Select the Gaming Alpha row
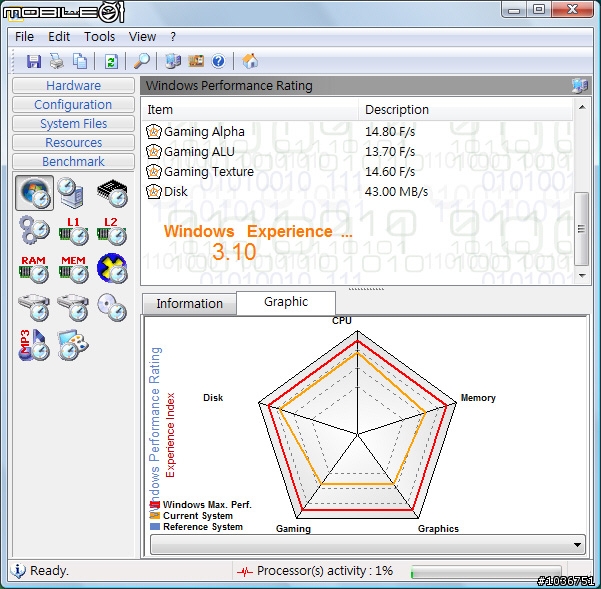Viewport: 601px width, 589px height. (358, 132)
